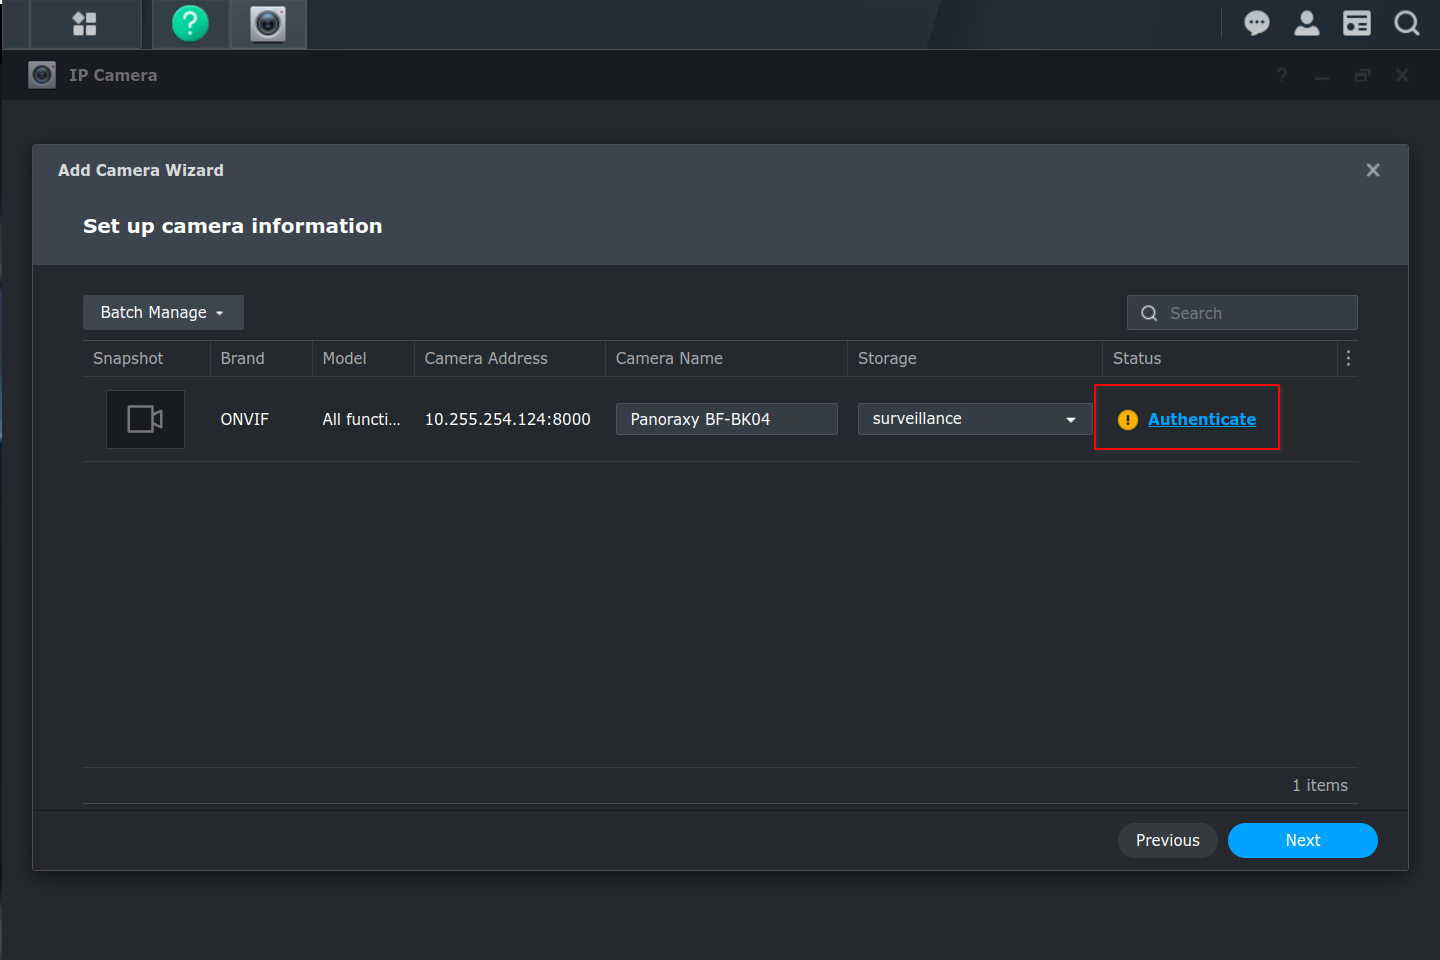Switch to IP Camera taskbar app icon

pos(268,24)
